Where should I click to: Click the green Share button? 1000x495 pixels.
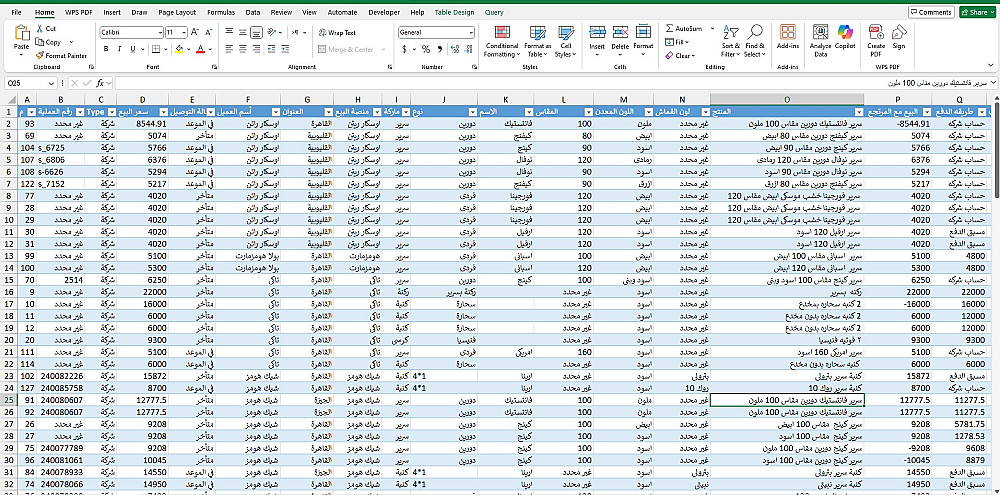(x=977, y=12)
